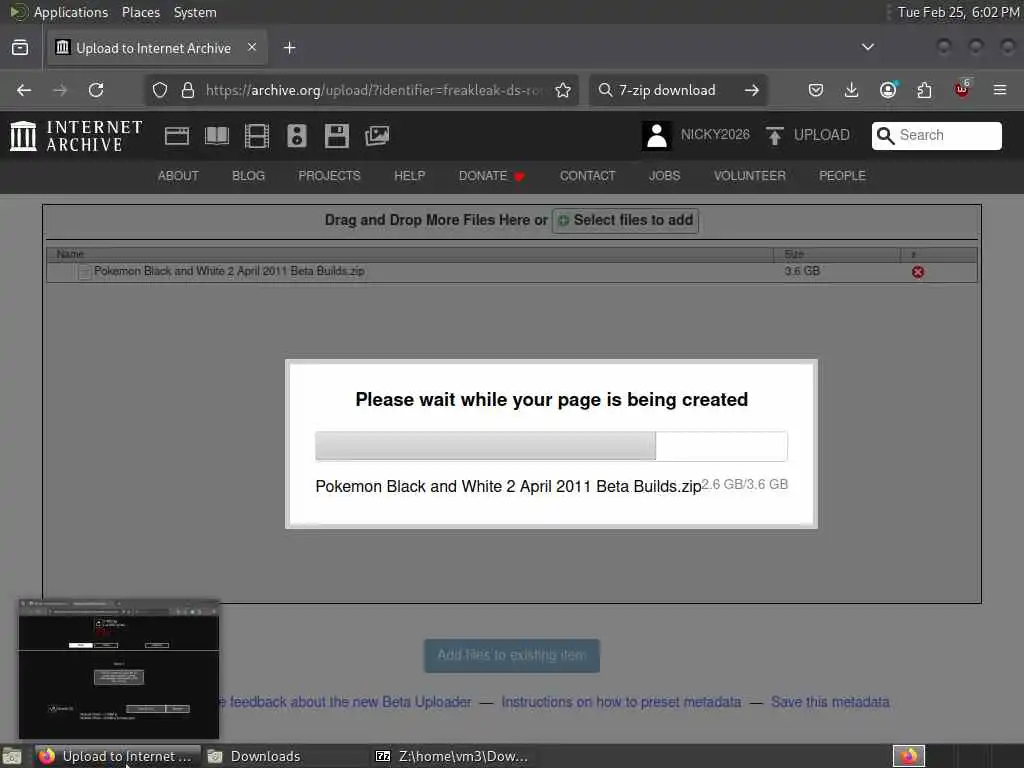Submit the 7-zip download search arrow
1024x768 pixels.
coord(752,90)
